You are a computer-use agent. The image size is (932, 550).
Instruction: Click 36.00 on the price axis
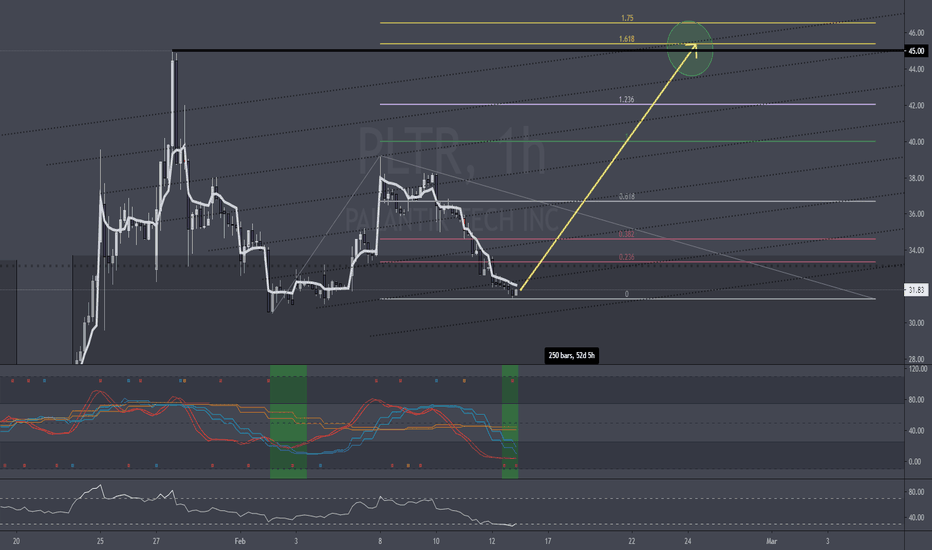[916, 214]
